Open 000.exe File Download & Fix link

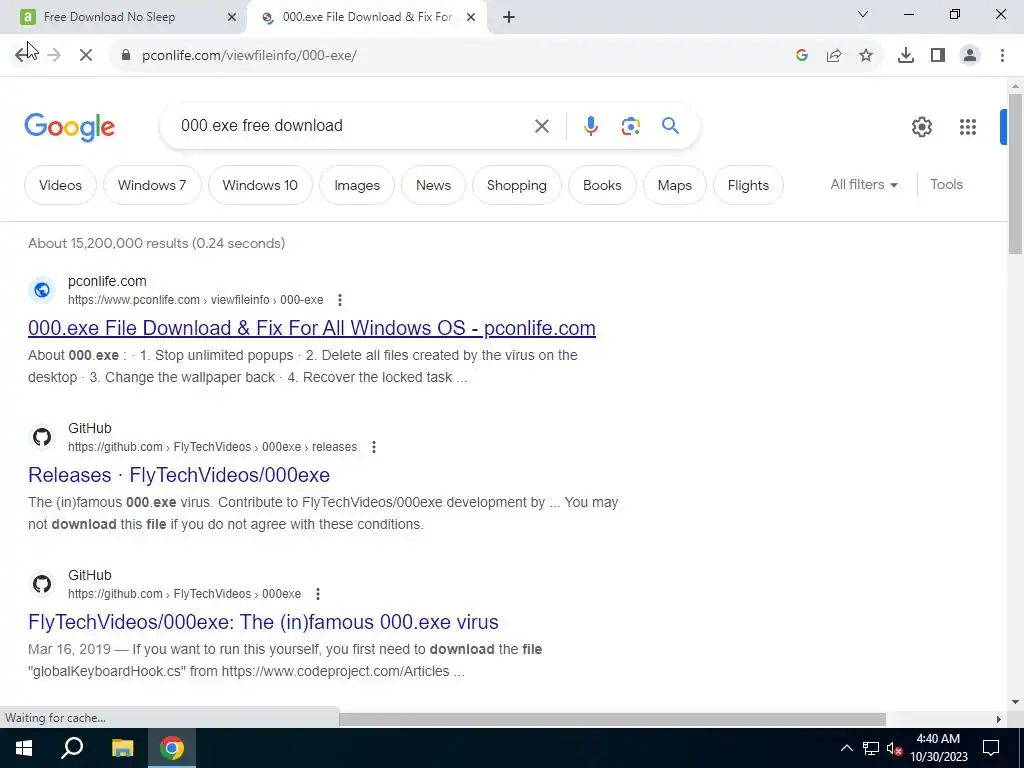(312, 328)
